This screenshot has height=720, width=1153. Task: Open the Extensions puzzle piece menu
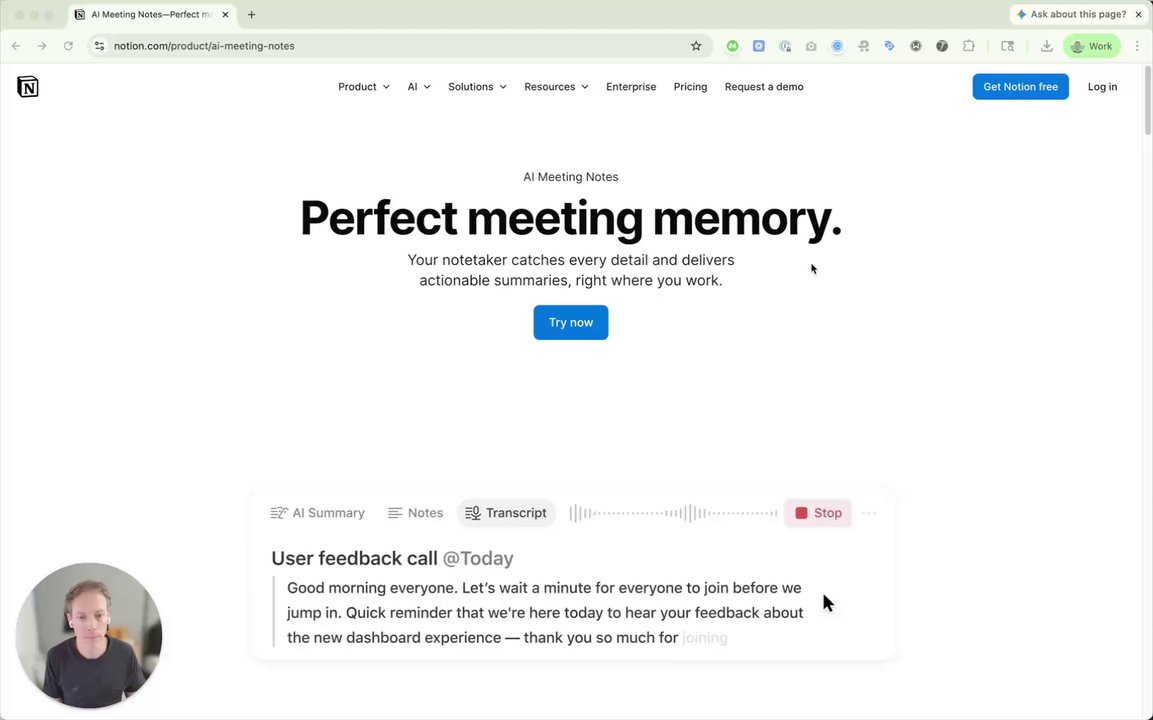[968, 46]
